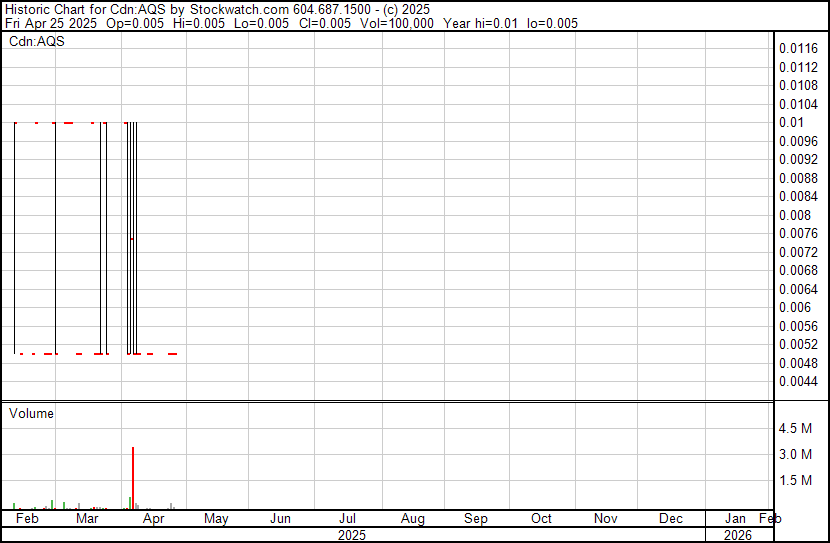Click the 0.0044 price axis label
The image size is (830, 543).
(798, 382)
